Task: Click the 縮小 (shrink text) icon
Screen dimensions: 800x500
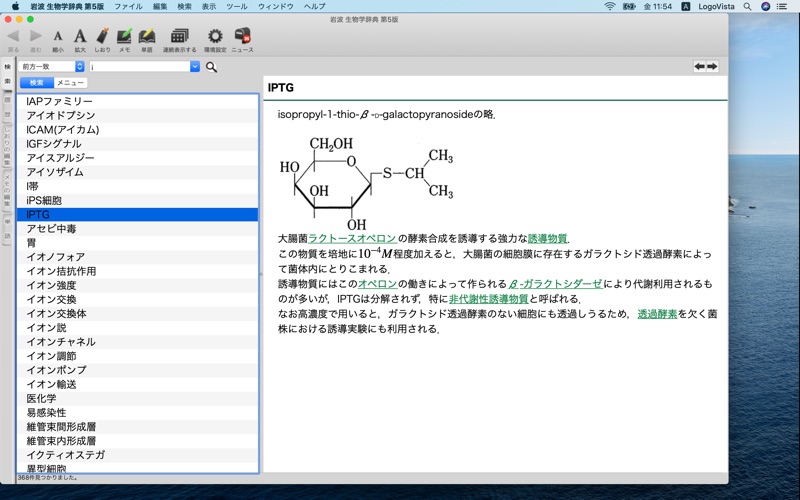Action: click(x=57, y=37)
